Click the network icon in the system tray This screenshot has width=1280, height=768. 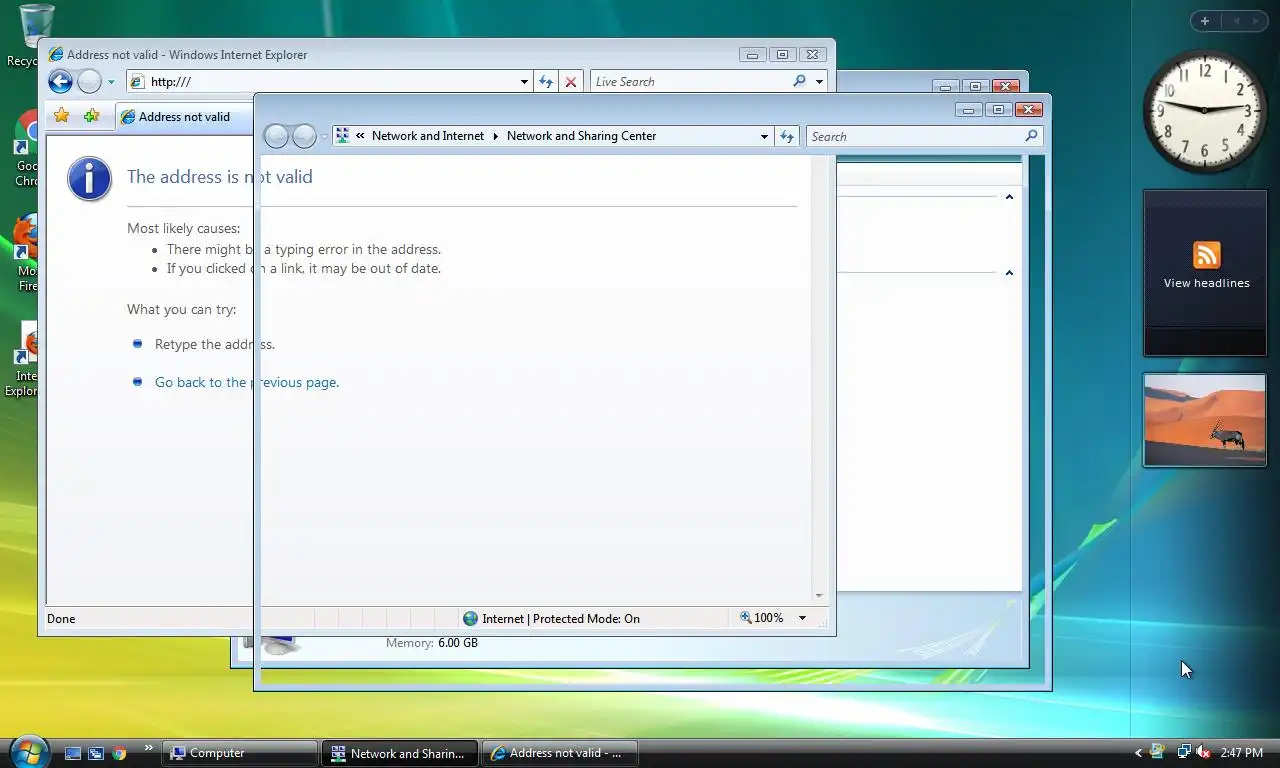pyautogui.click(x=1184, y=752)
